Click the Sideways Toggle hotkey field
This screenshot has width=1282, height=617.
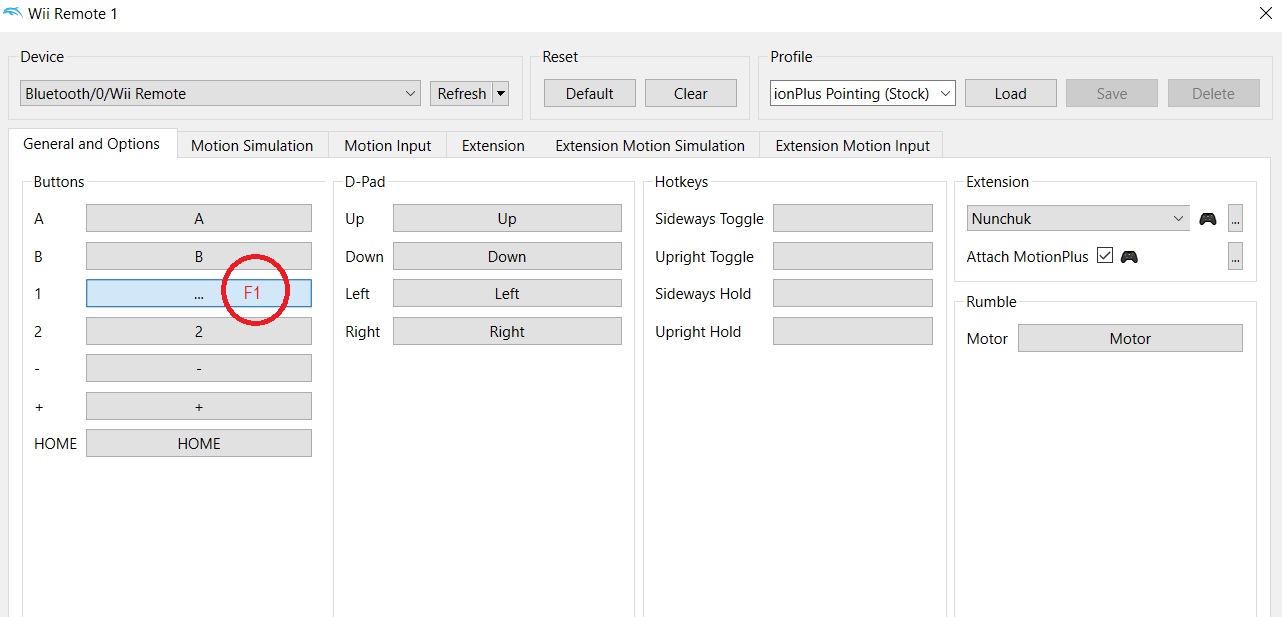[853, 218]
